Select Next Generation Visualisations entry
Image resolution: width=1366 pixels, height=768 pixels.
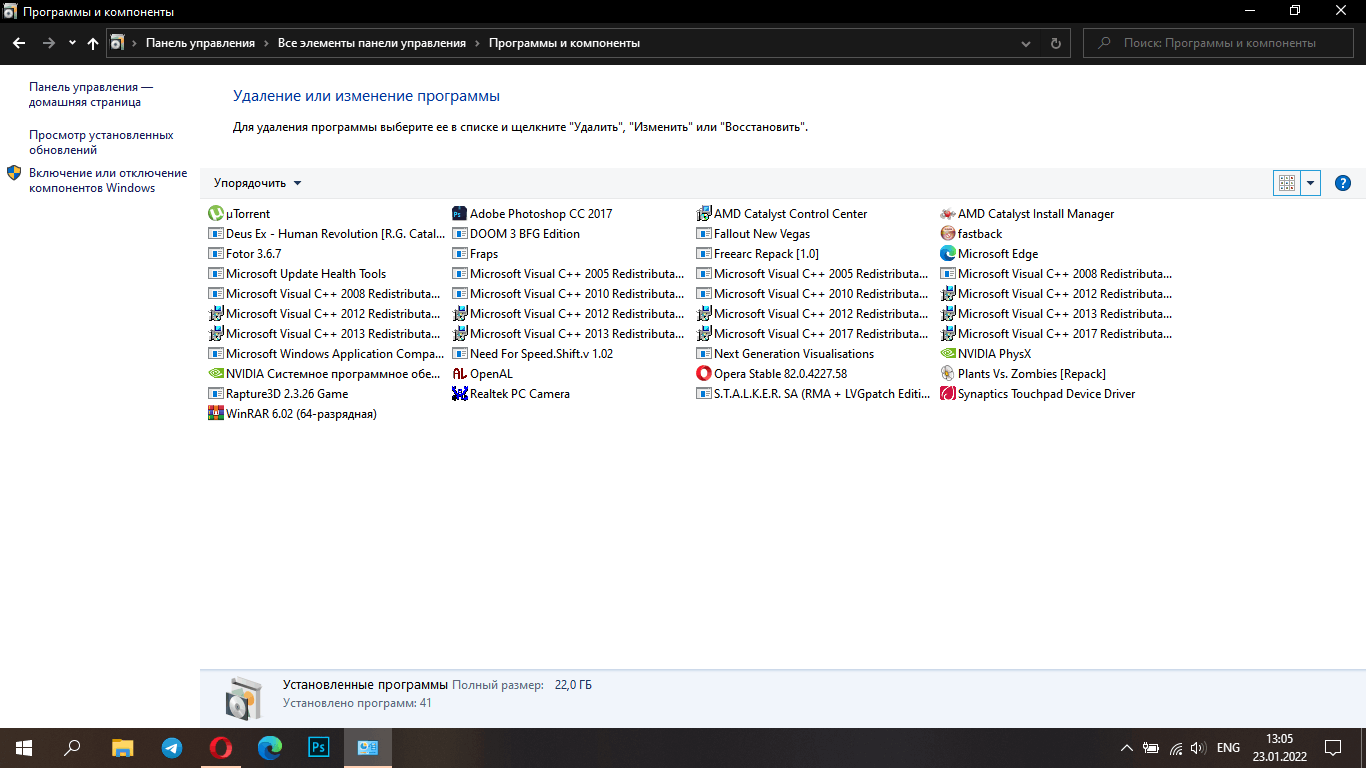[786, 353]
